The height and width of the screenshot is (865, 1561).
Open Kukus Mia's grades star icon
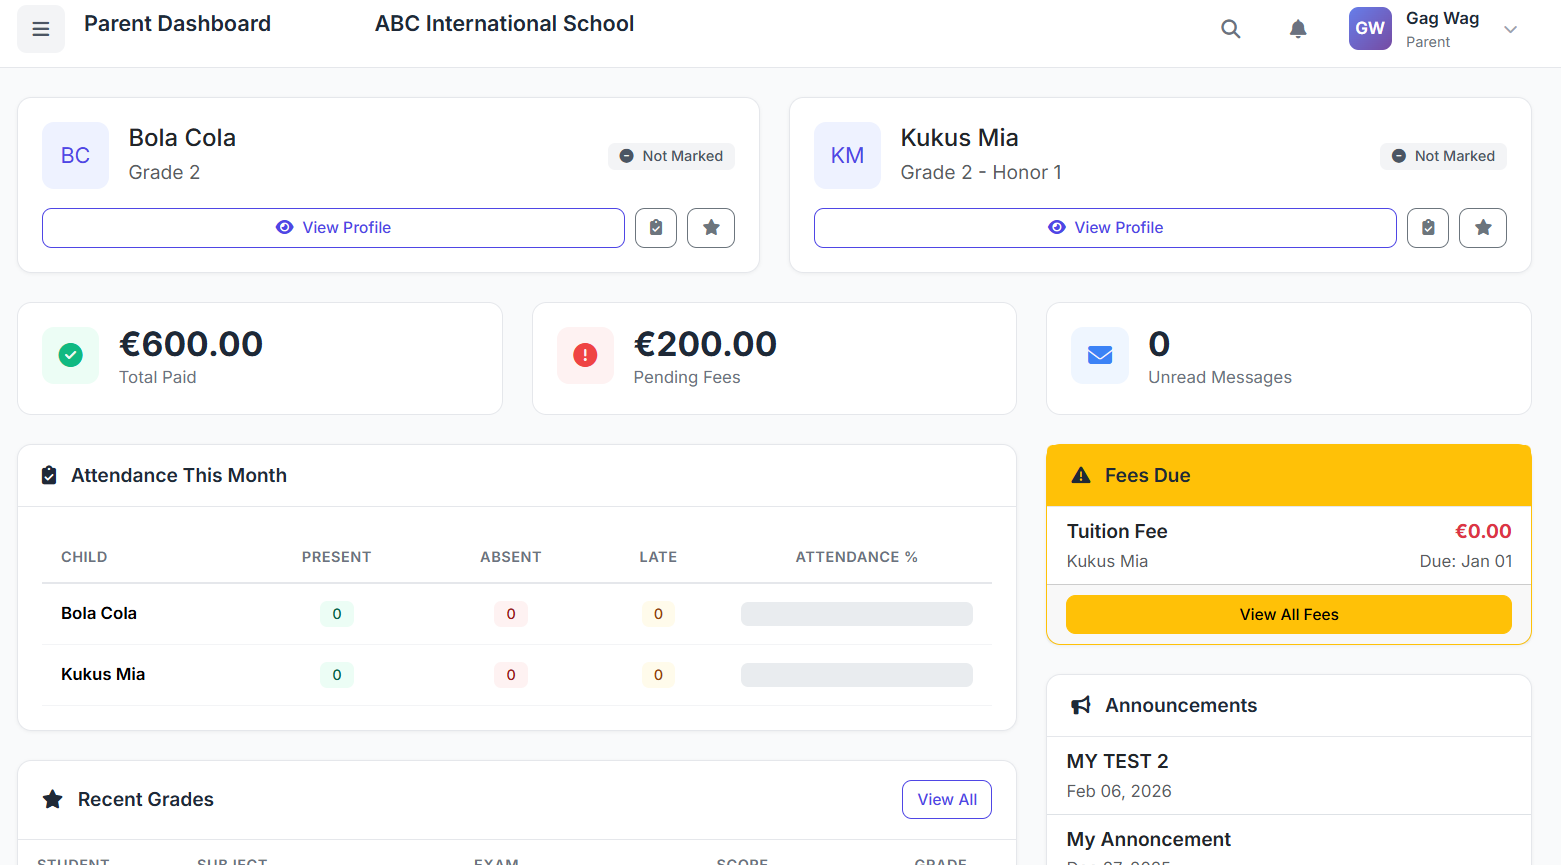pyautogui.click(x=1483, y=228)
